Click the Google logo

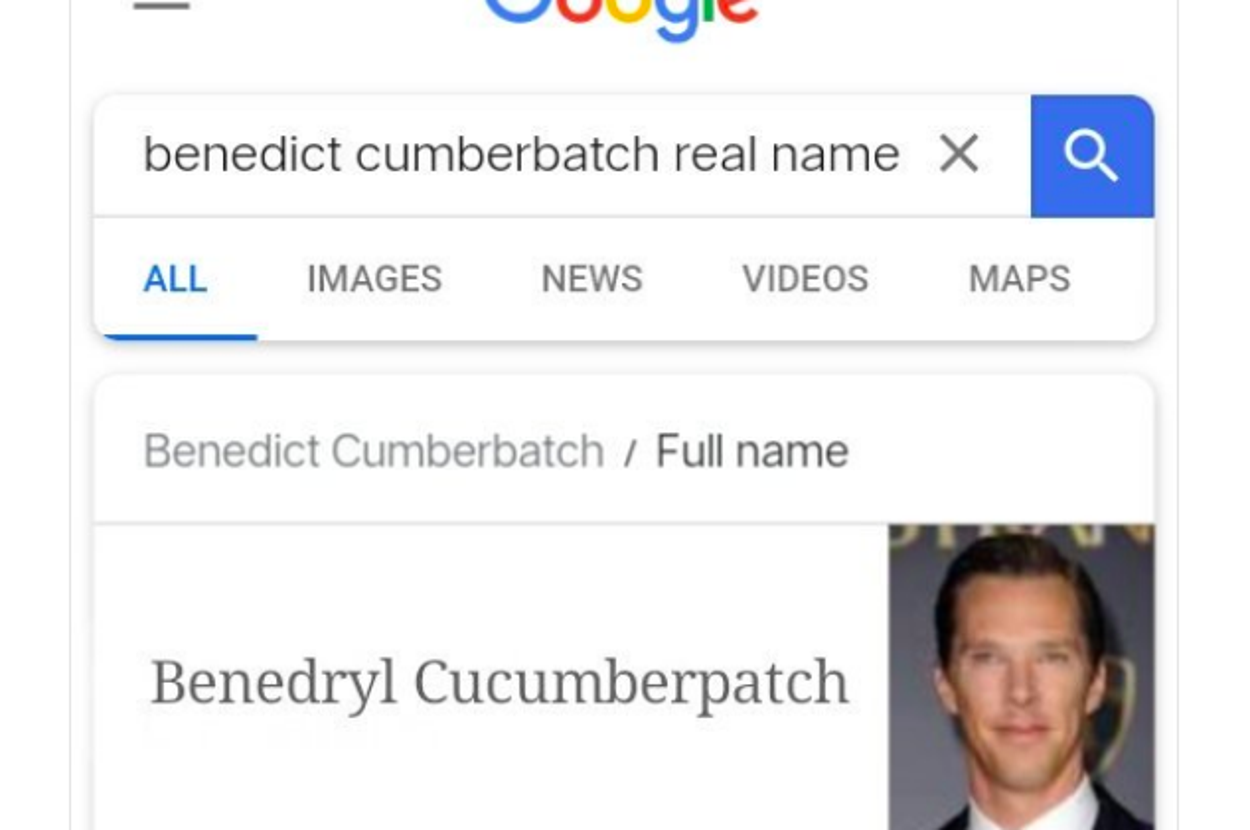(x=620, y=16)
